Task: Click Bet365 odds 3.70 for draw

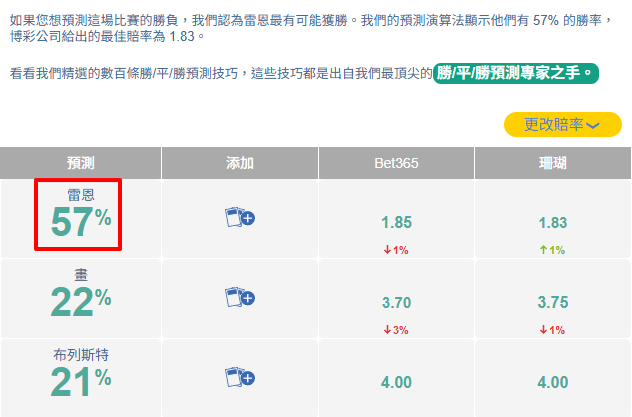Action: 397,302
